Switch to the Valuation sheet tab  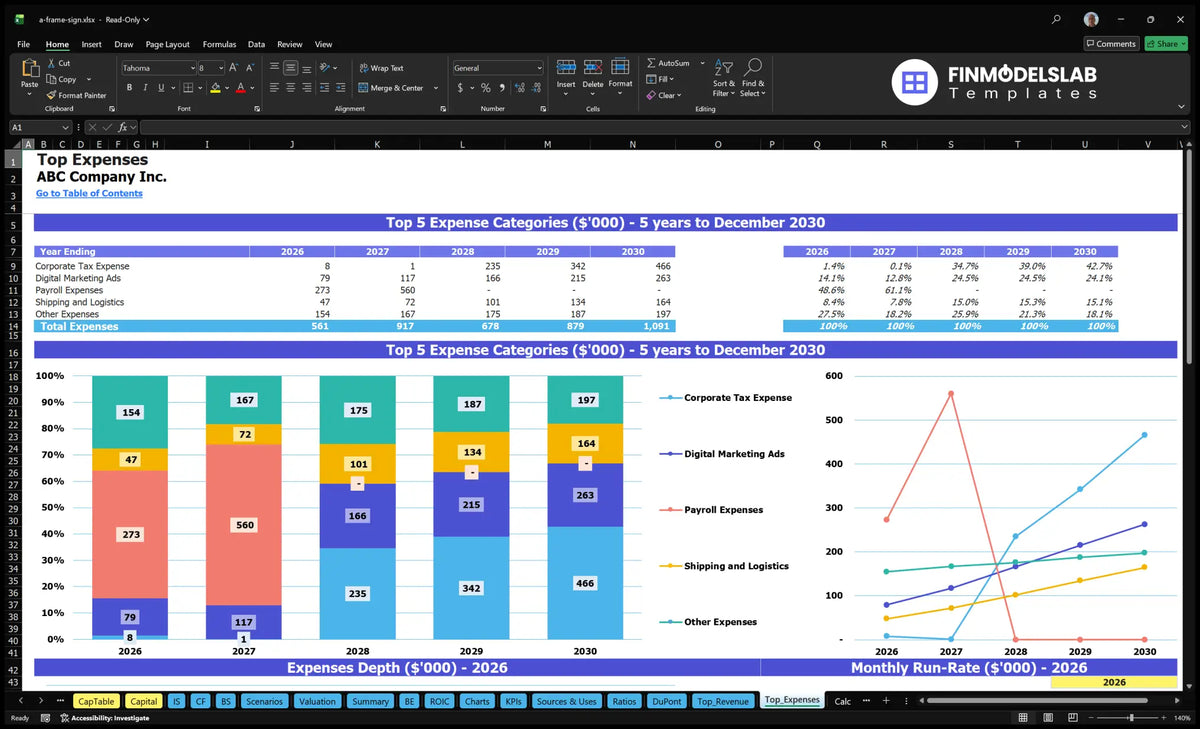(318, 701)
